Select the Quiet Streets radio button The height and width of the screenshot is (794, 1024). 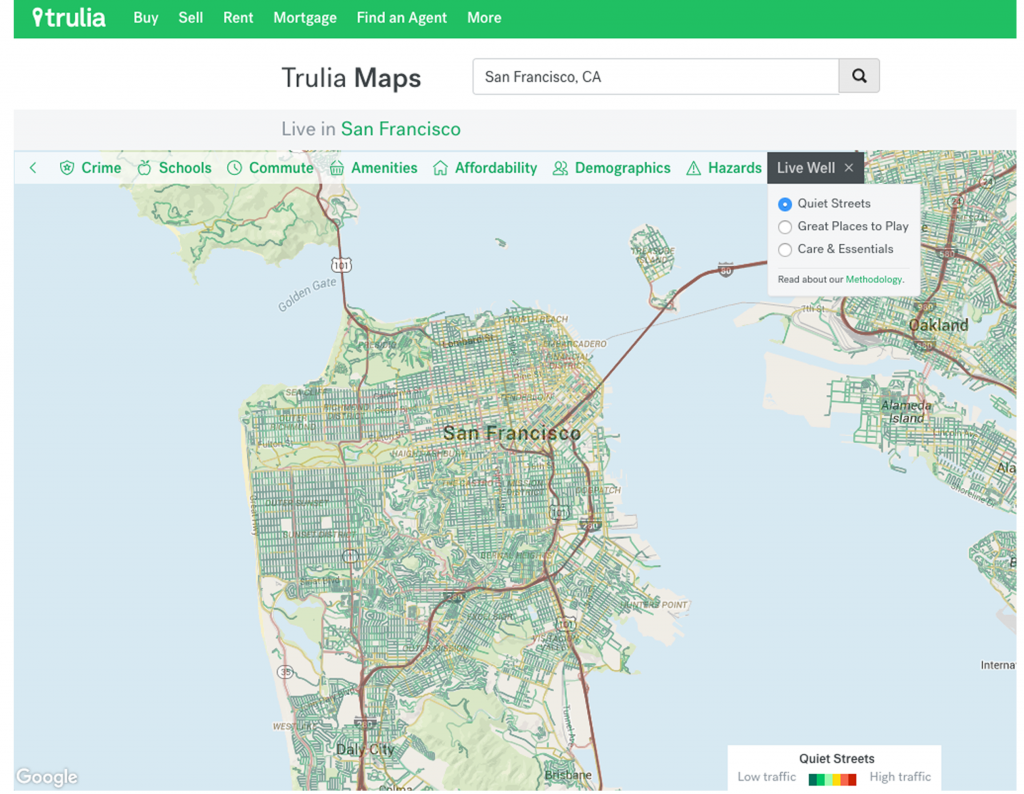(785, 204)
